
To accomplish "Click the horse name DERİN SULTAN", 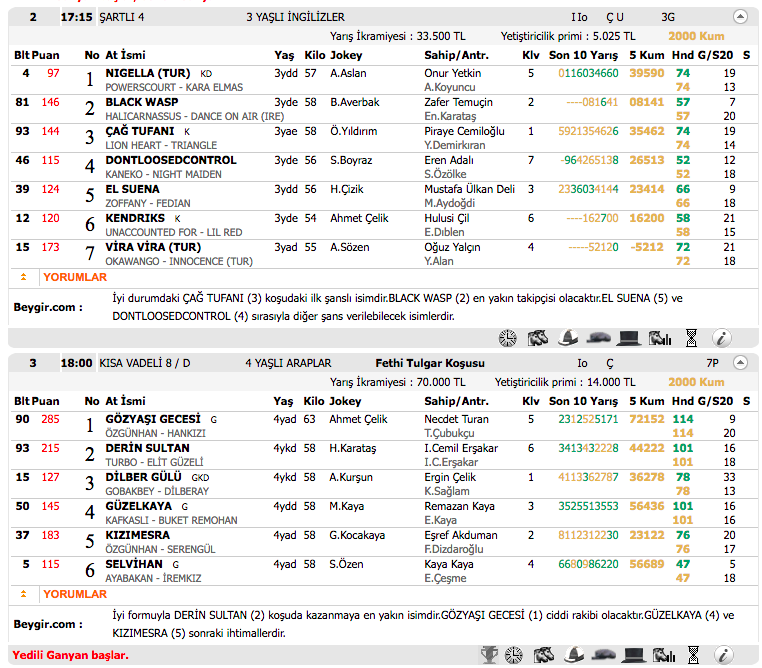I will [147, 448].
